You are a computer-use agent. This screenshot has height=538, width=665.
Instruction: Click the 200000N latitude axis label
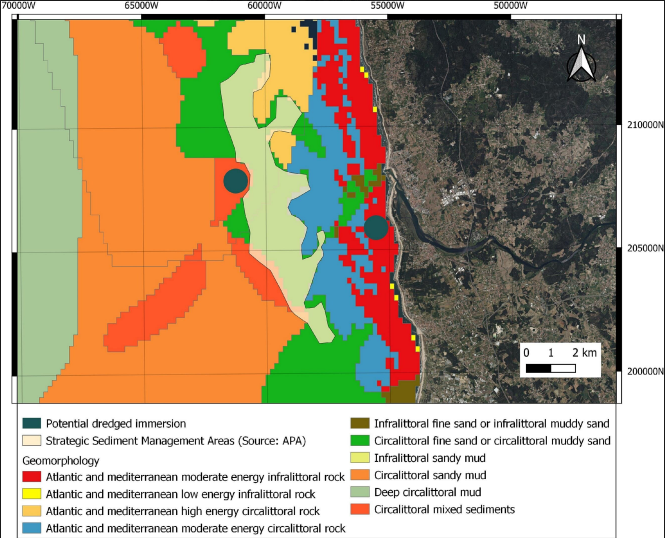pos(642,372)
